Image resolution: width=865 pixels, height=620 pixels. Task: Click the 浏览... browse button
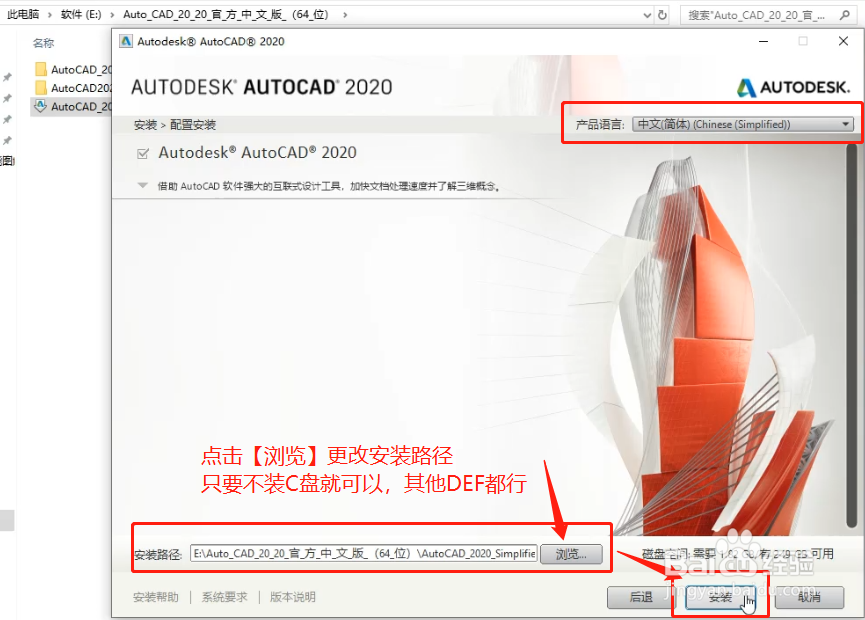point(571,554)
